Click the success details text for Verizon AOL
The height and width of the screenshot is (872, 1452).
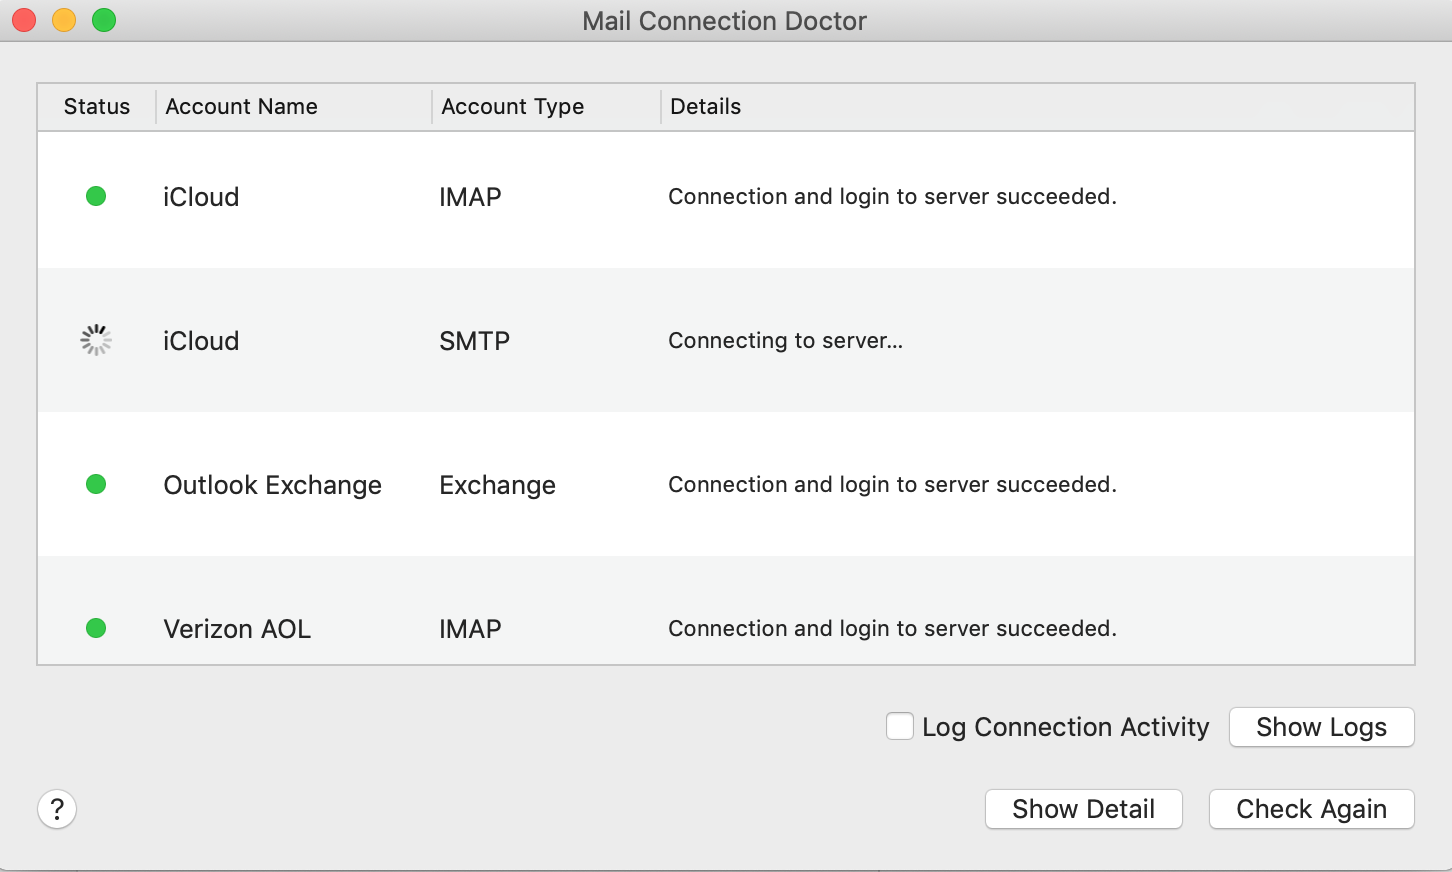click(892, 629)
